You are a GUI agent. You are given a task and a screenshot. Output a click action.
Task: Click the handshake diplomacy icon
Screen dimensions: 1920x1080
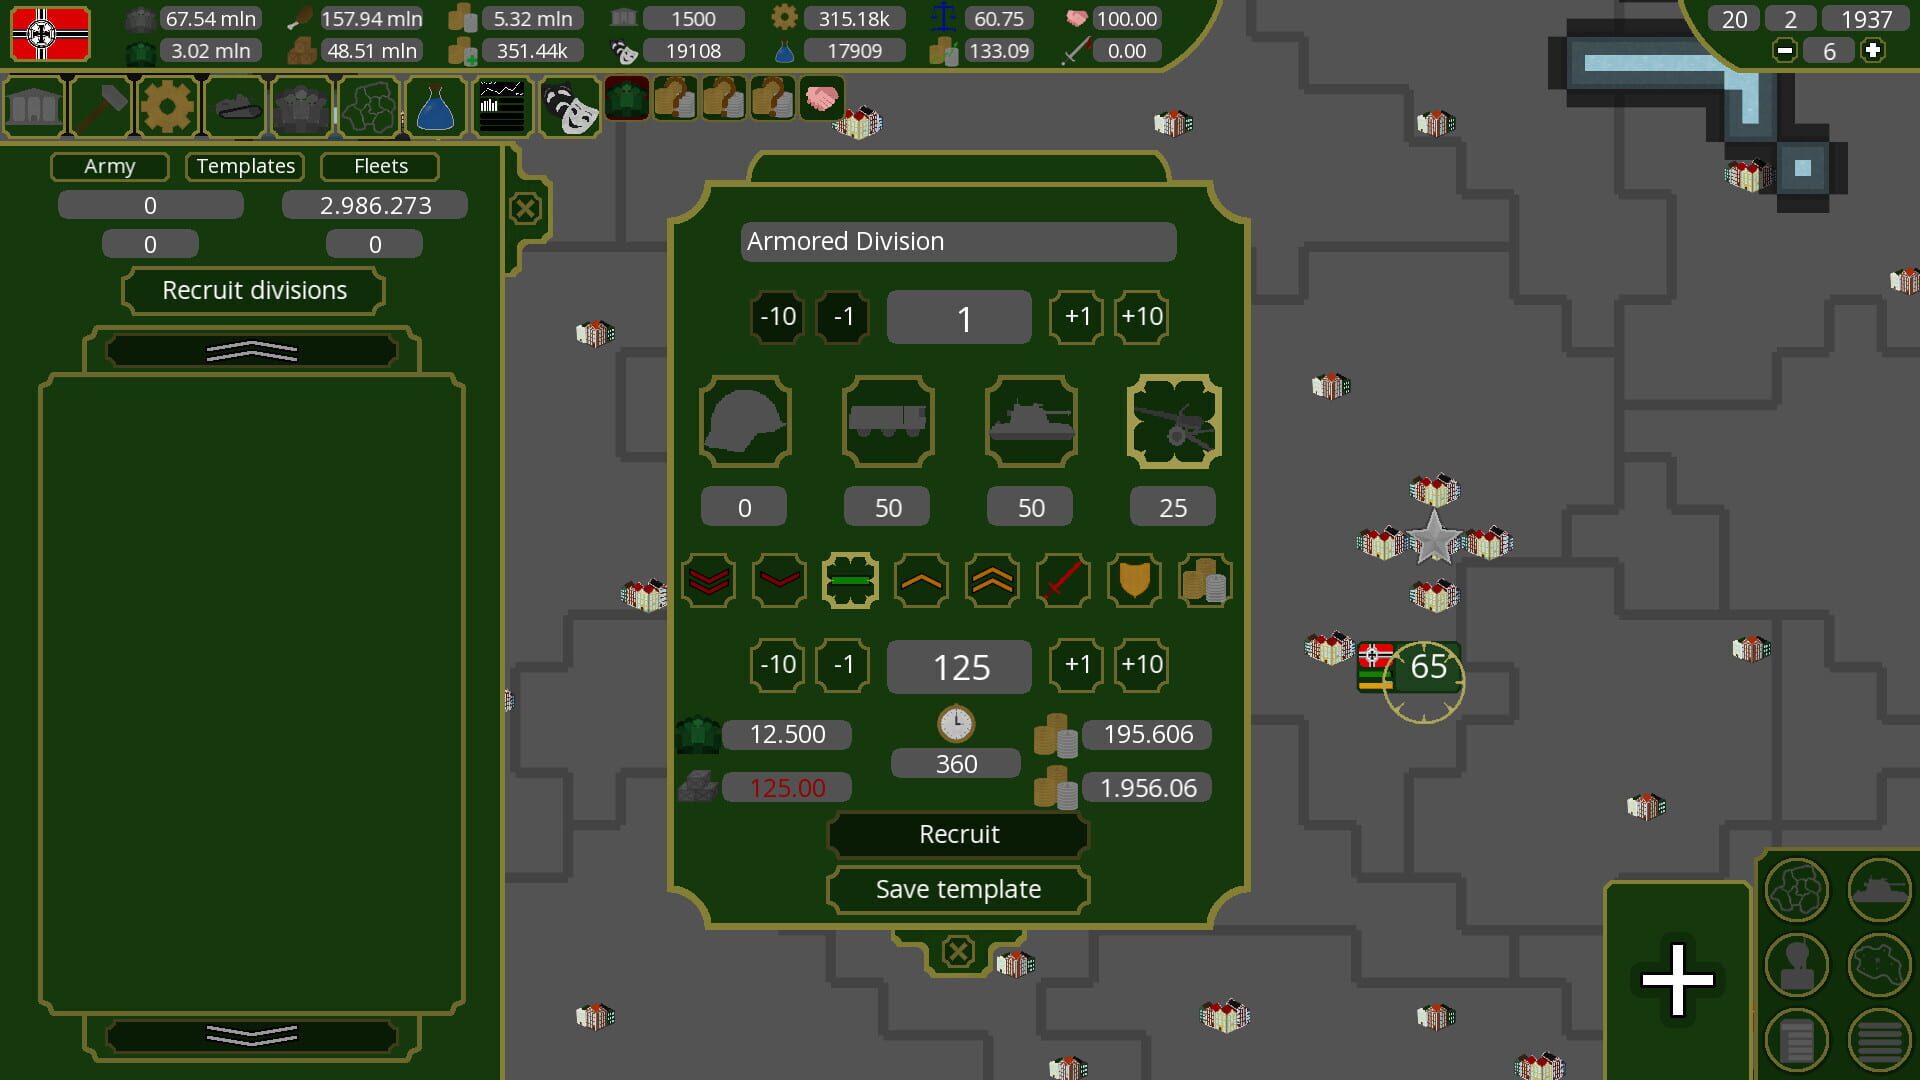click(x=822, y=99)
